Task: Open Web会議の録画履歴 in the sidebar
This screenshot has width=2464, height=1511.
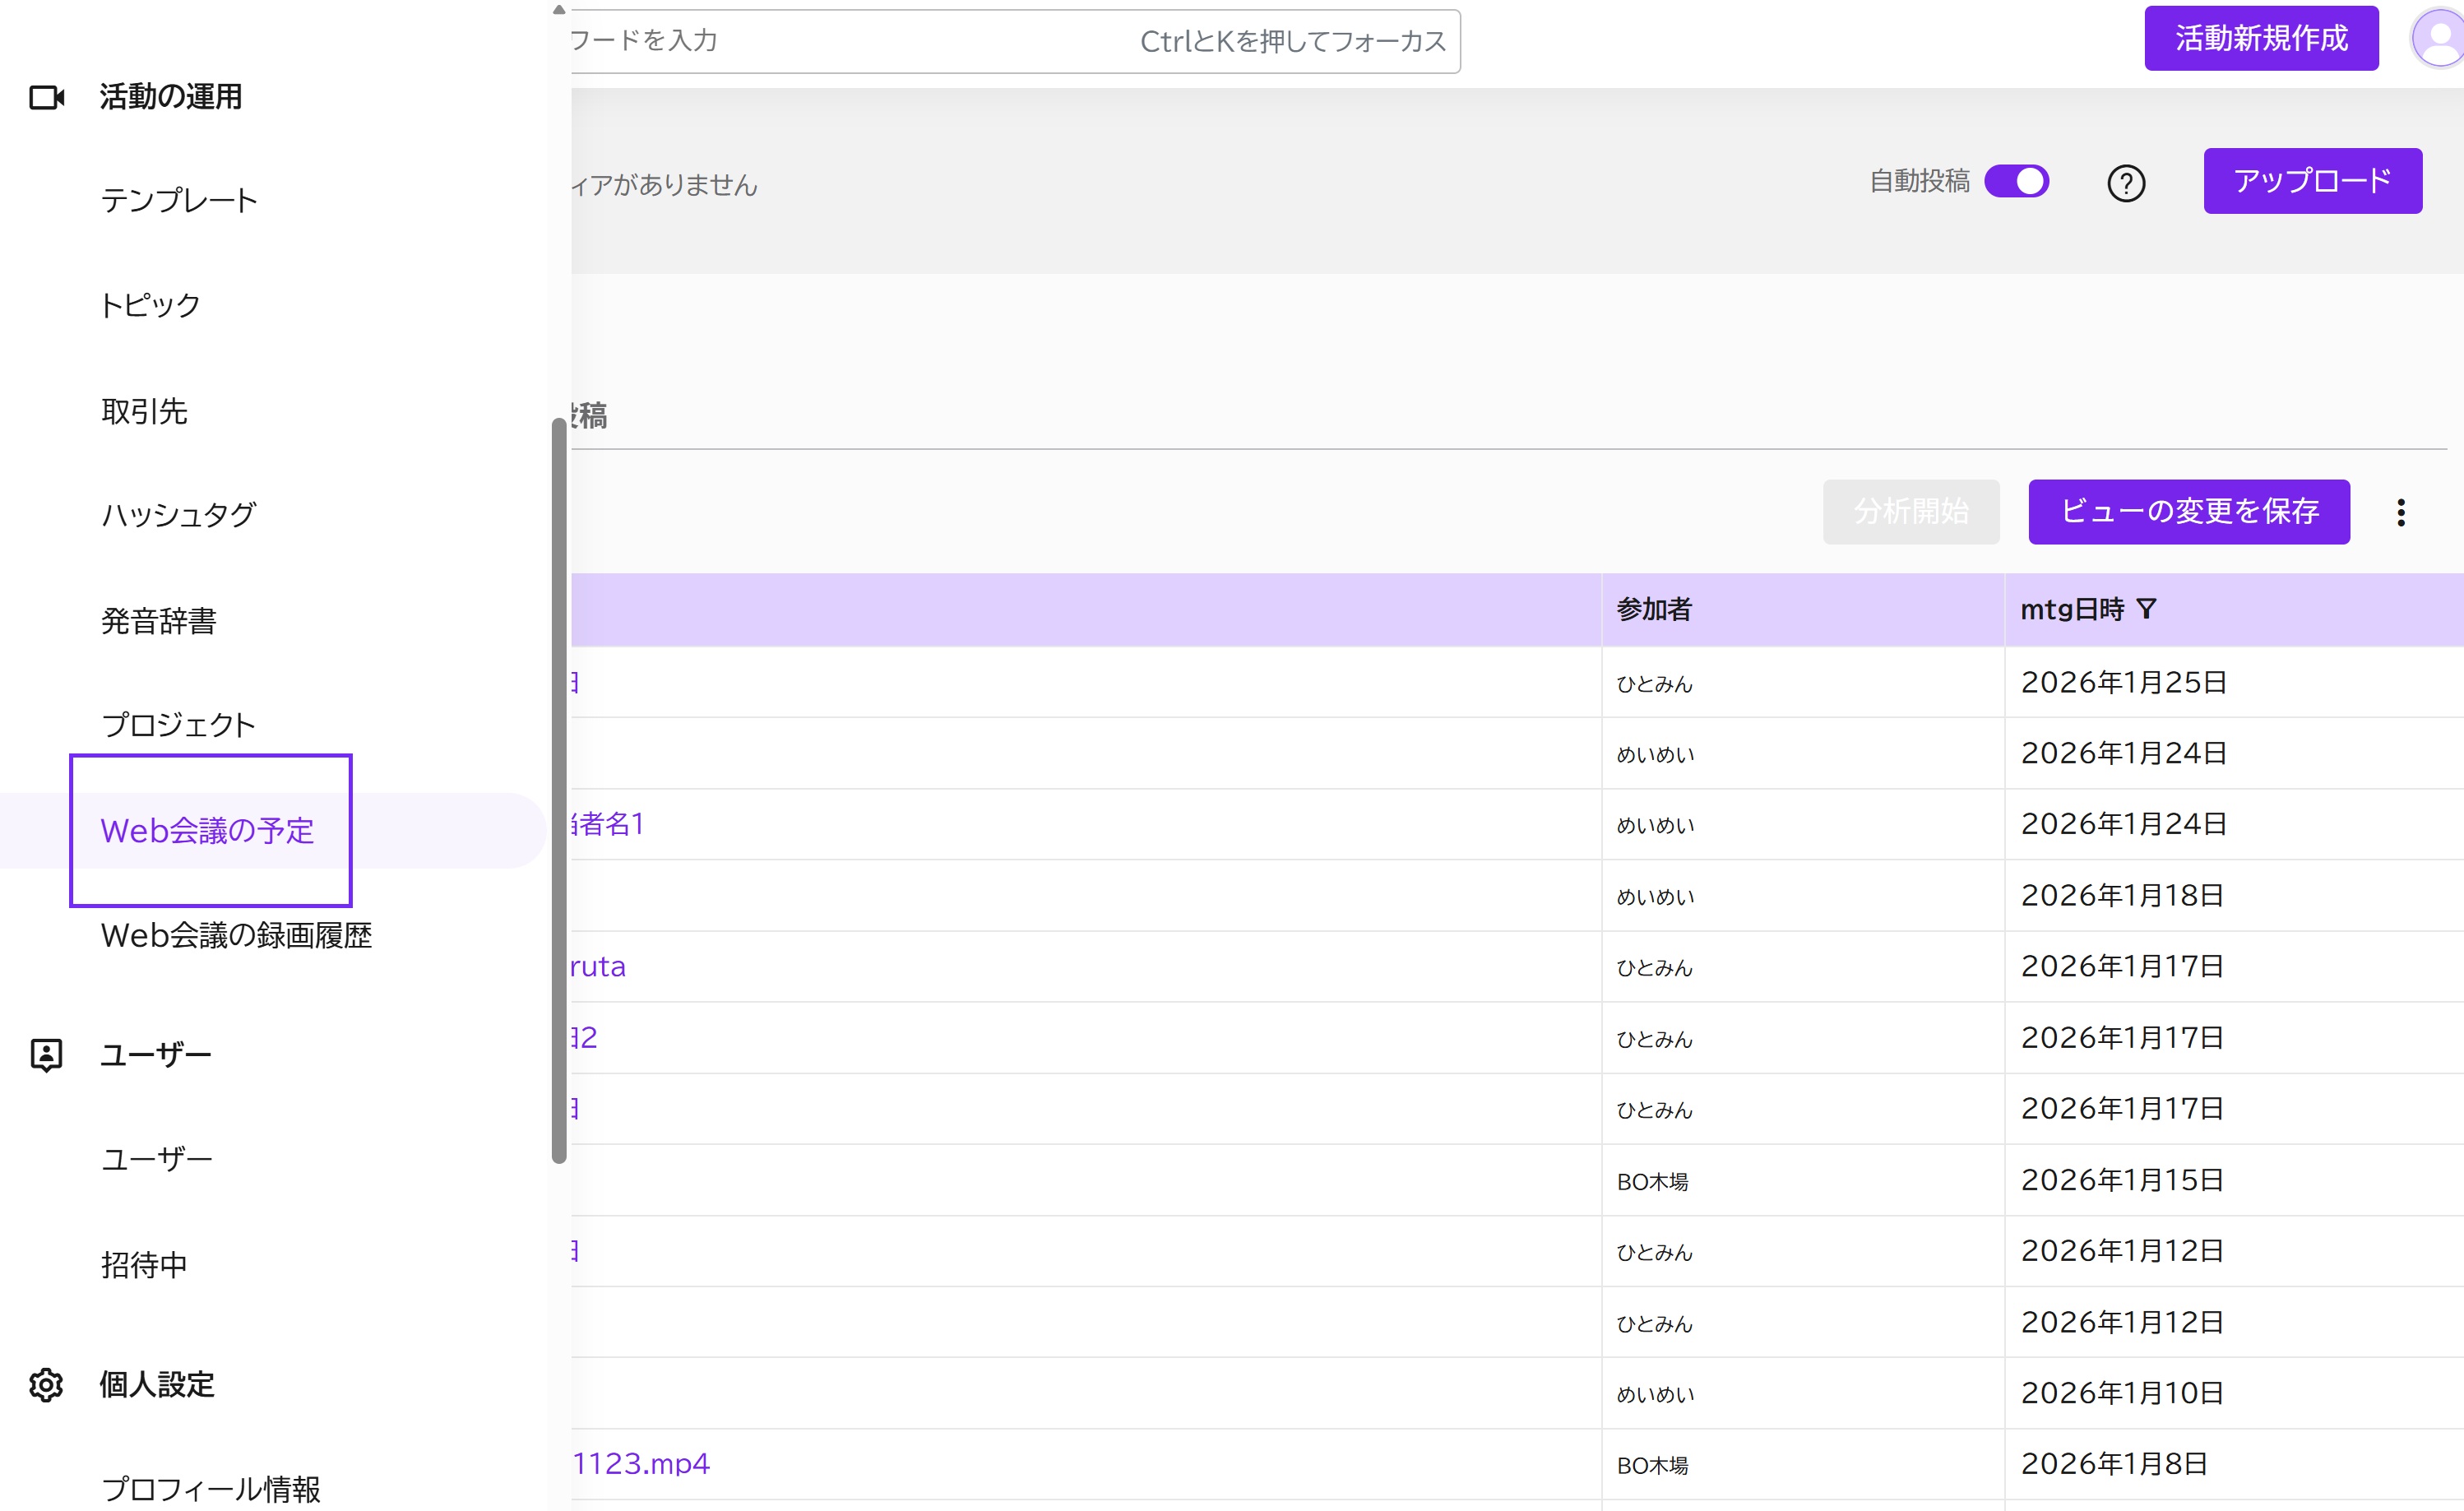Action: point(236,936)
